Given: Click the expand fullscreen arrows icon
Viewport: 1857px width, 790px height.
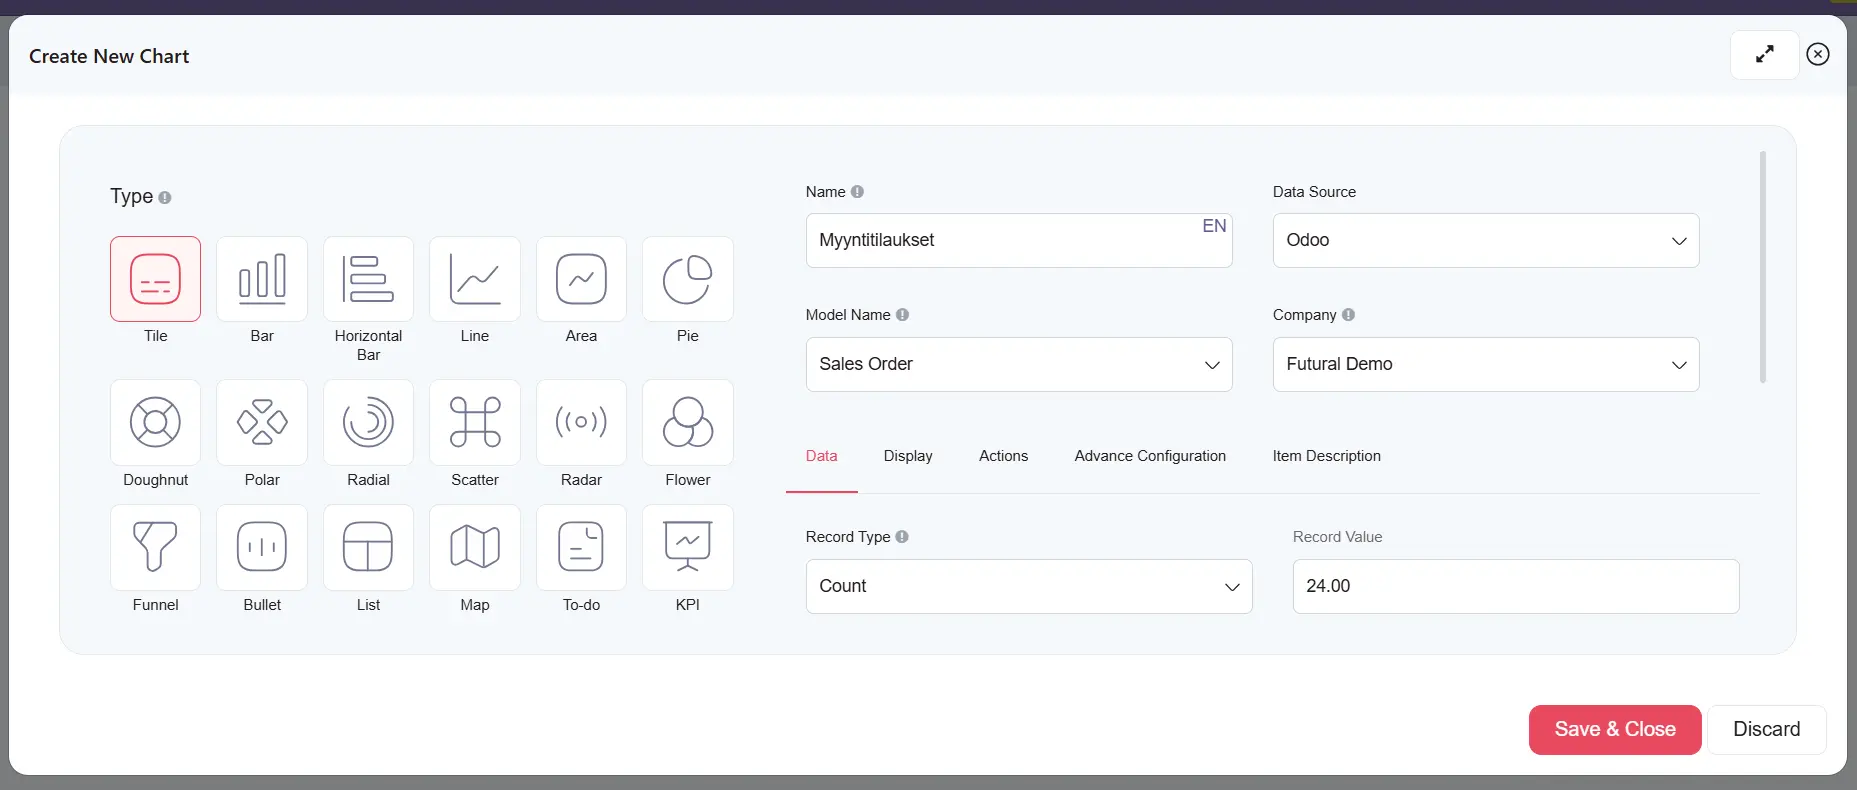Looking at the screenshot, I should (x=1765, y=55).
